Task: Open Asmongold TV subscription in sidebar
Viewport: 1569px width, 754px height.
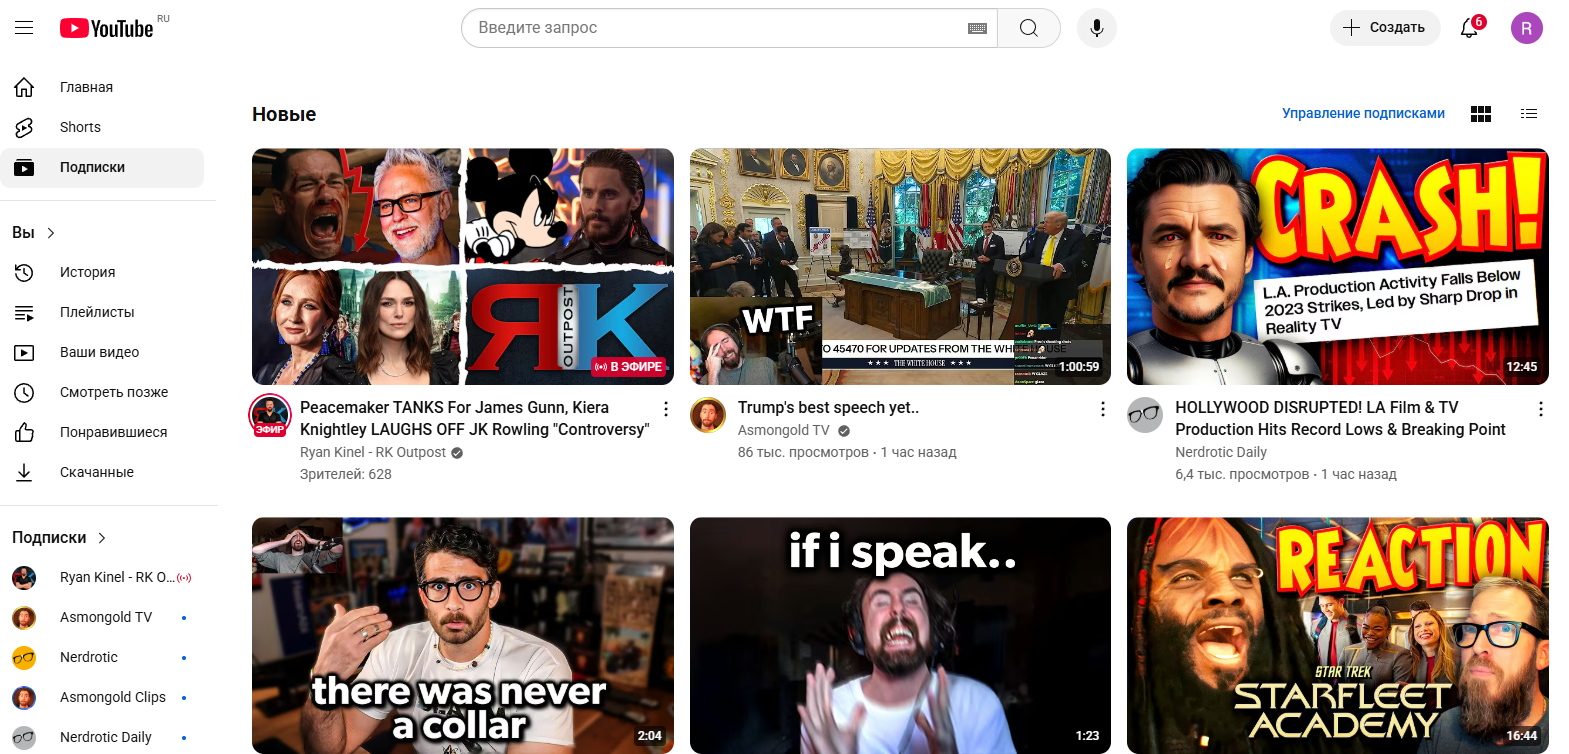Action: [102, 617]
